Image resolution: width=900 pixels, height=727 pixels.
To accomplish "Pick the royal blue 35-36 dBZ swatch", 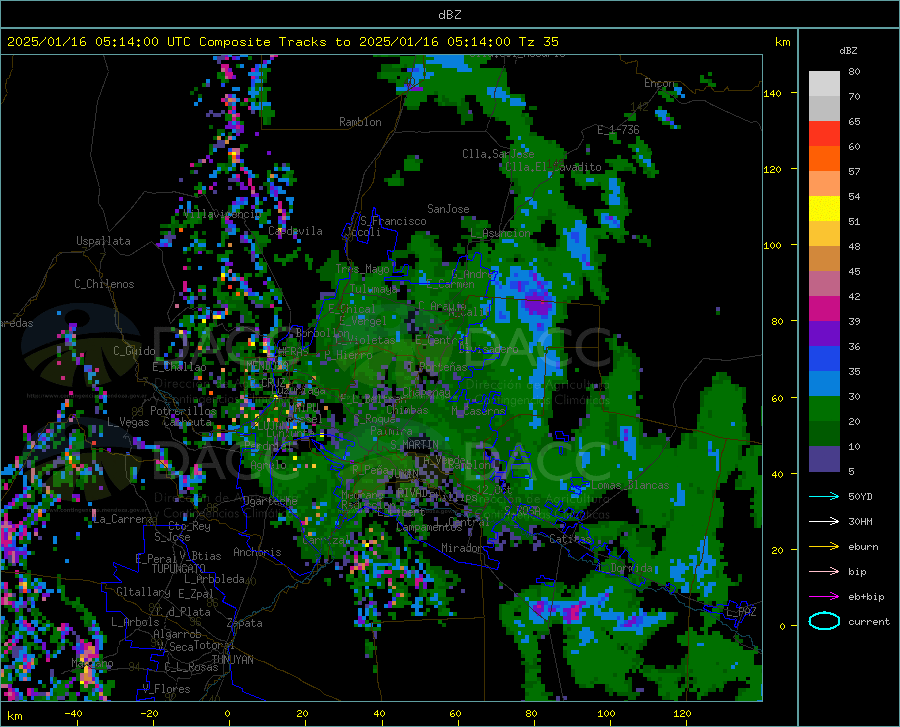I will 824,359.
